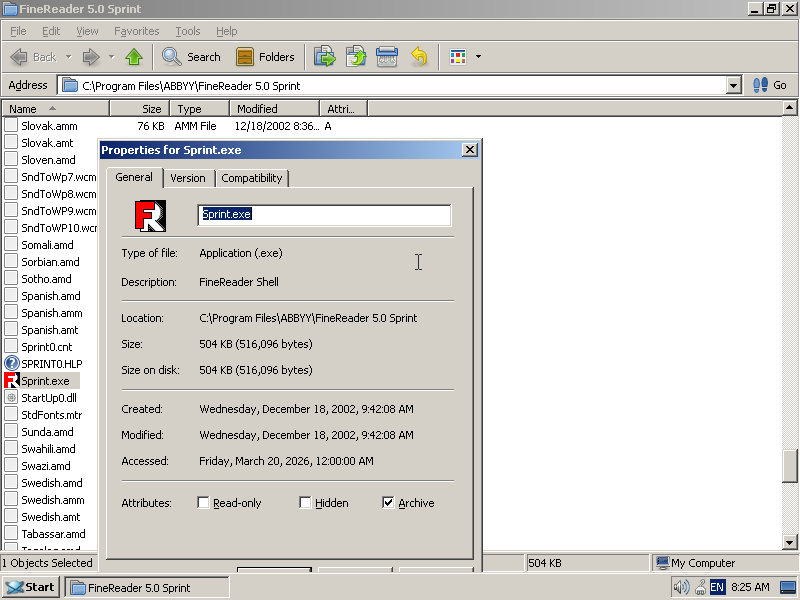Click the Copy To folder toolbar icon

tap(356, 57)
